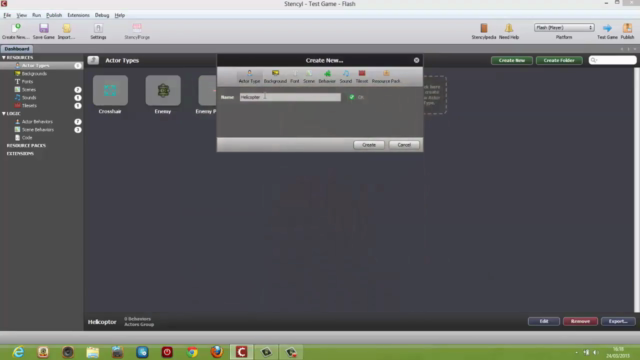
Task: Select Resource Packs in sidebar
Action: [26, 146]
